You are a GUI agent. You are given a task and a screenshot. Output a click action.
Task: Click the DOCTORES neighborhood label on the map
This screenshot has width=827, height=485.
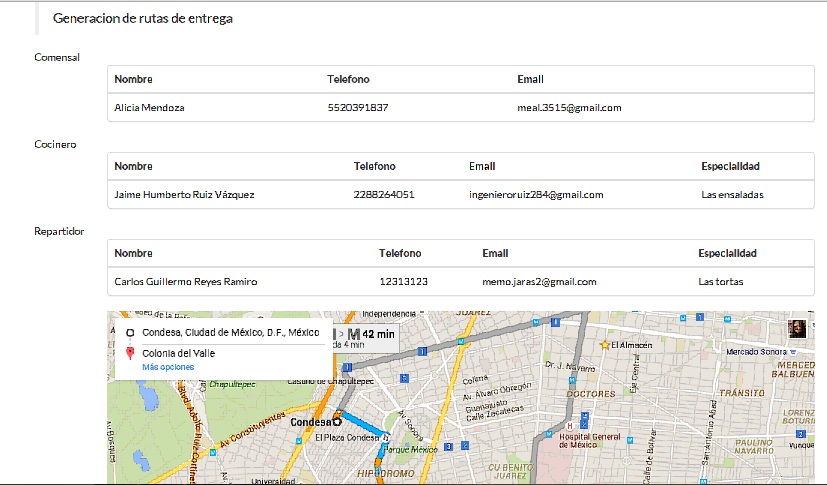click(x=591, y=394)
